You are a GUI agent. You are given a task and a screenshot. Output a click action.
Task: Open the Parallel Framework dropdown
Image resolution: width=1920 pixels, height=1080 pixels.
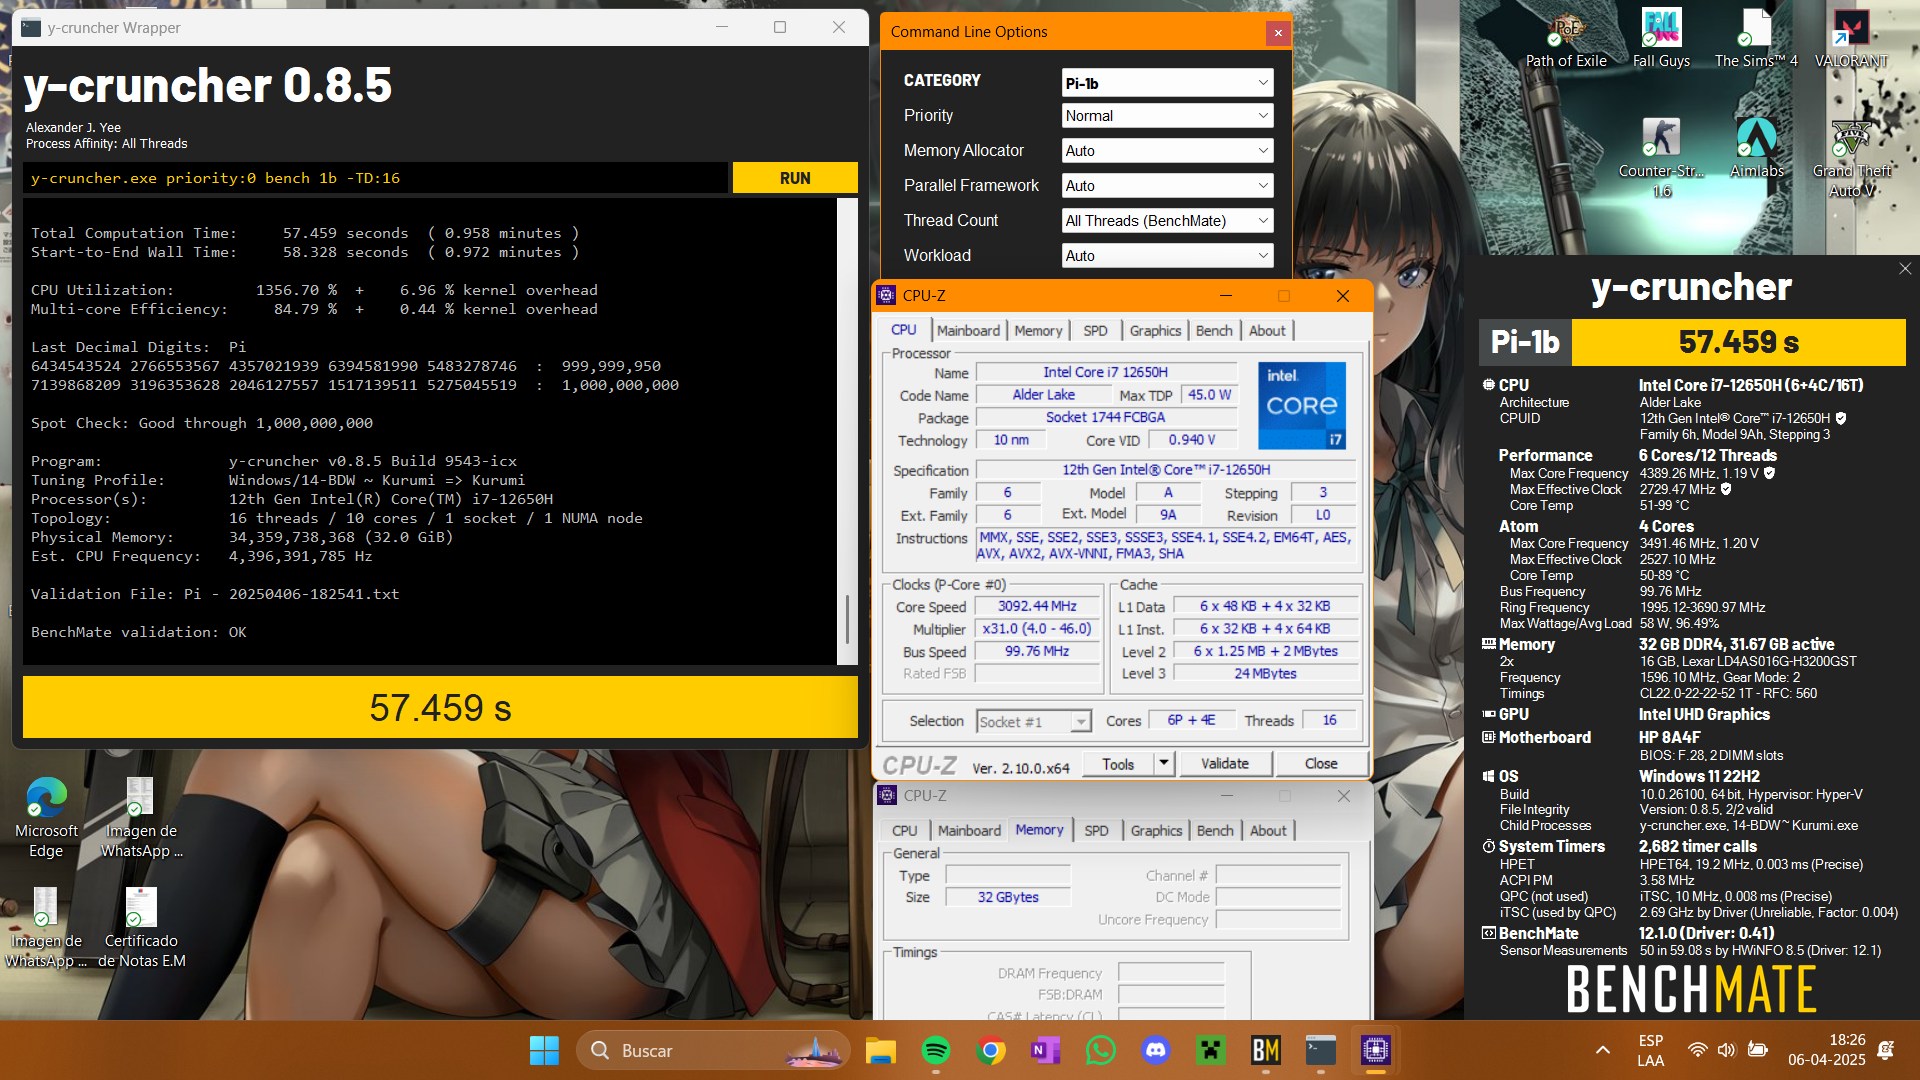[x=1167, y=186]
